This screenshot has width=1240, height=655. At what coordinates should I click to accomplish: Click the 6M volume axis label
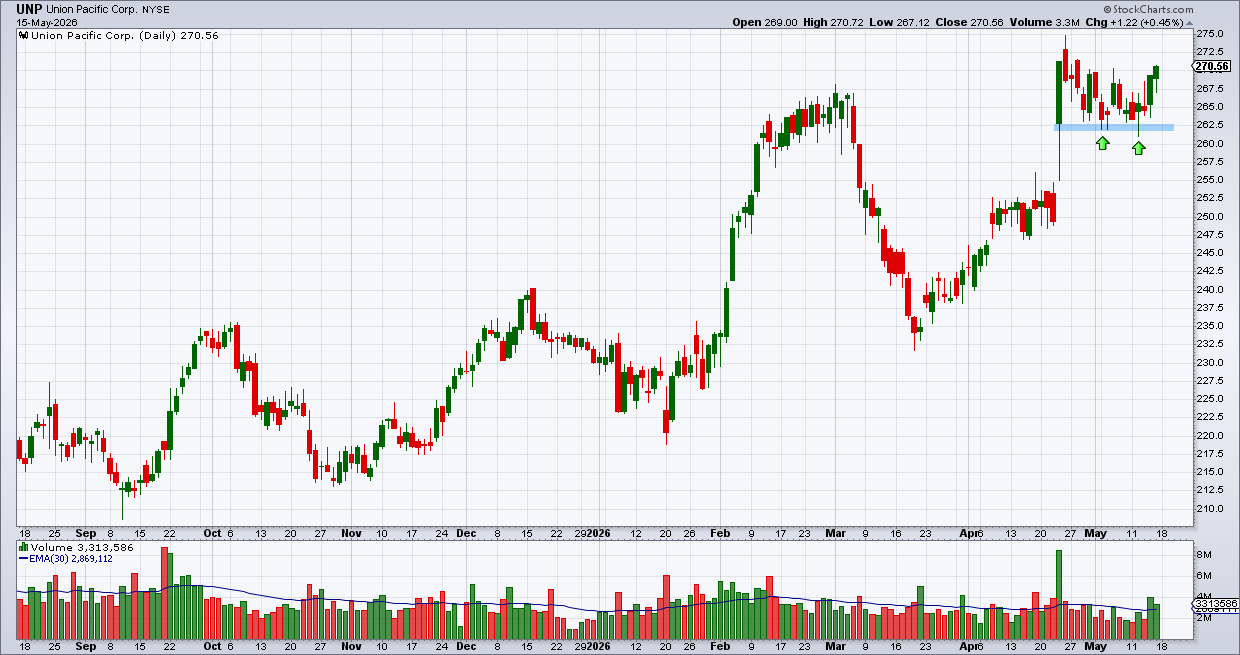tap(1204, 575)
